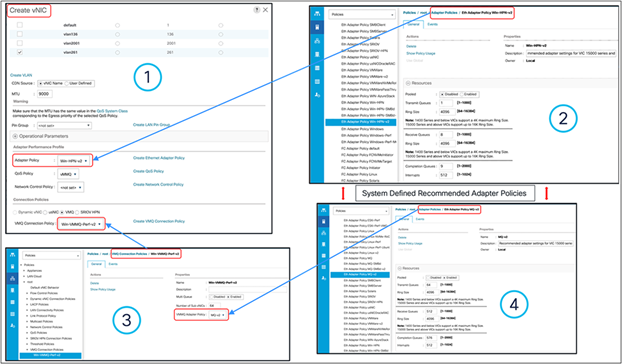The height and width of the screenshot is (364, 622).
Task: Set Pooled to Enabled in Win-HPN-v2 window
Action: [462, 94]
